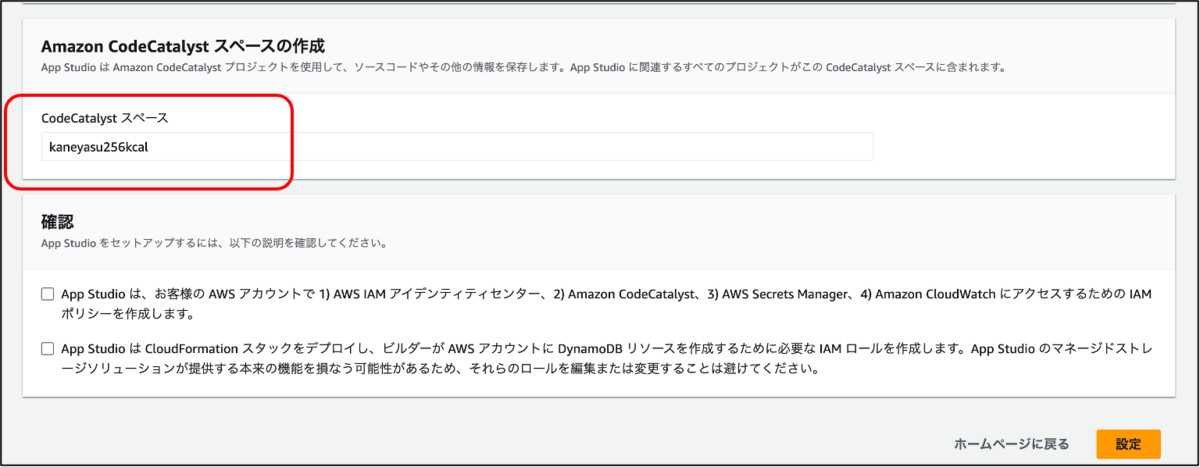Tick the CloudFormation スタック acknowledgement checkbox
The image size is (1200, 467).
[x=47, y=349]
